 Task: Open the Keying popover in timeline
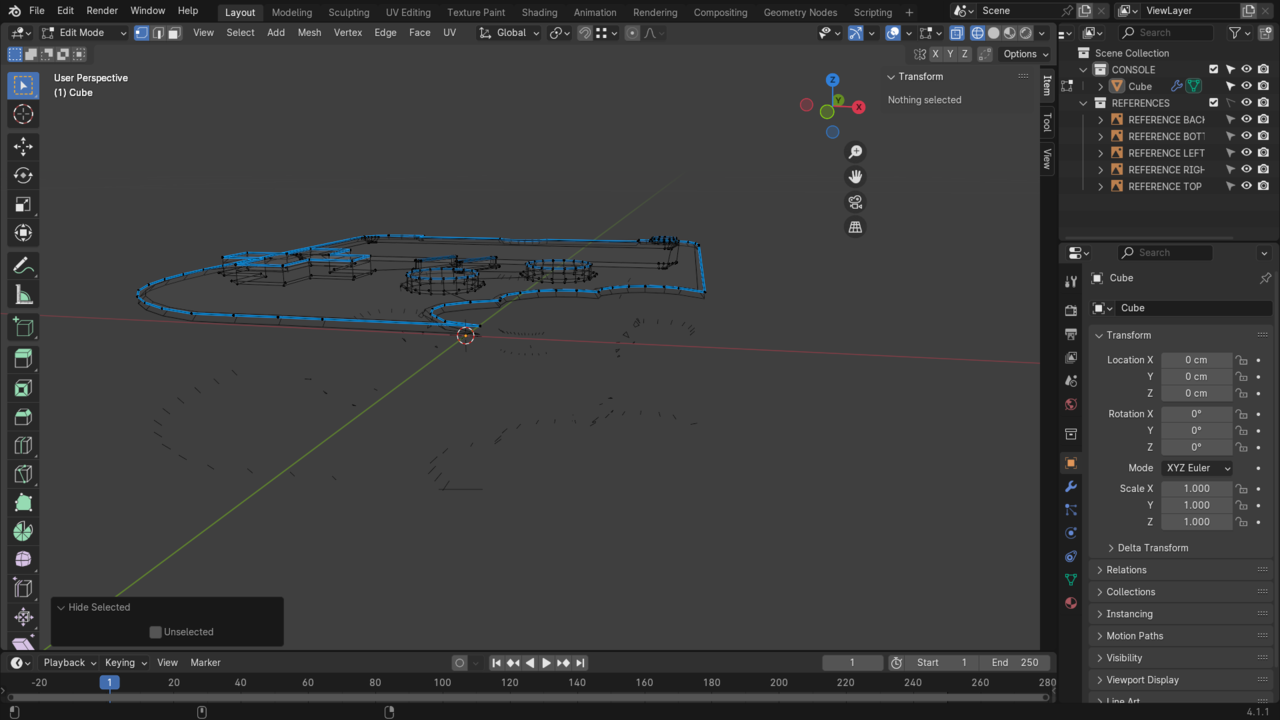[125, 662]
